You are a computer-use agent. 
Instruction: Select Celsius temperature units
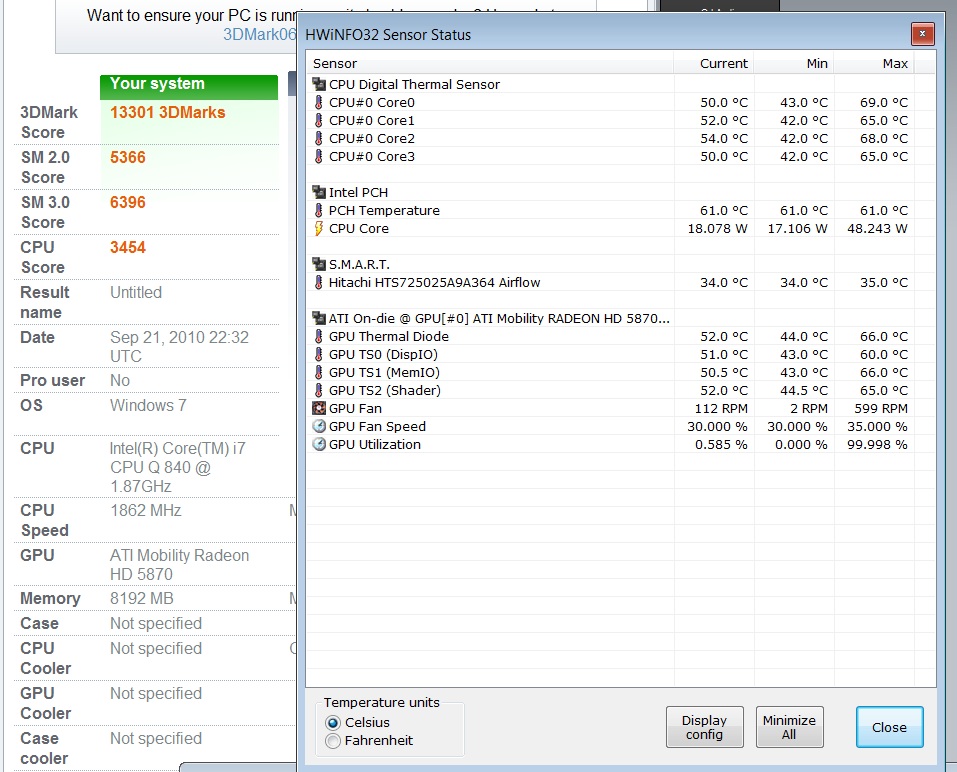(333, 723)
